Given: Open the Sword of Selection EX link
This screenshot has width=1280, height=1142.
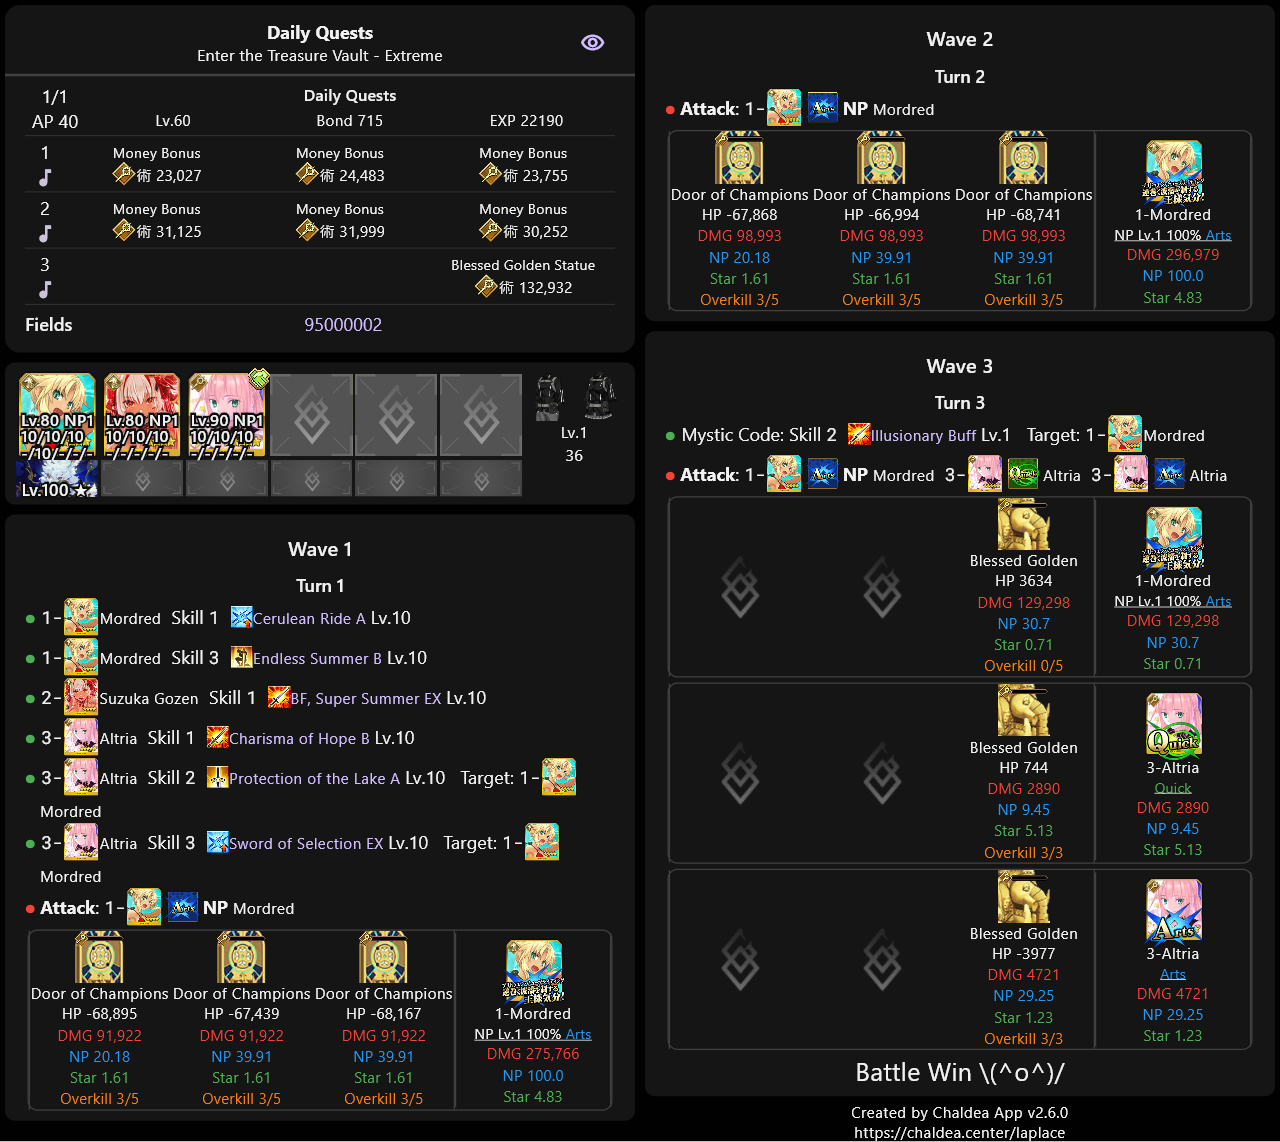Looking at the screenshot, I should click(x=306, y=843).
